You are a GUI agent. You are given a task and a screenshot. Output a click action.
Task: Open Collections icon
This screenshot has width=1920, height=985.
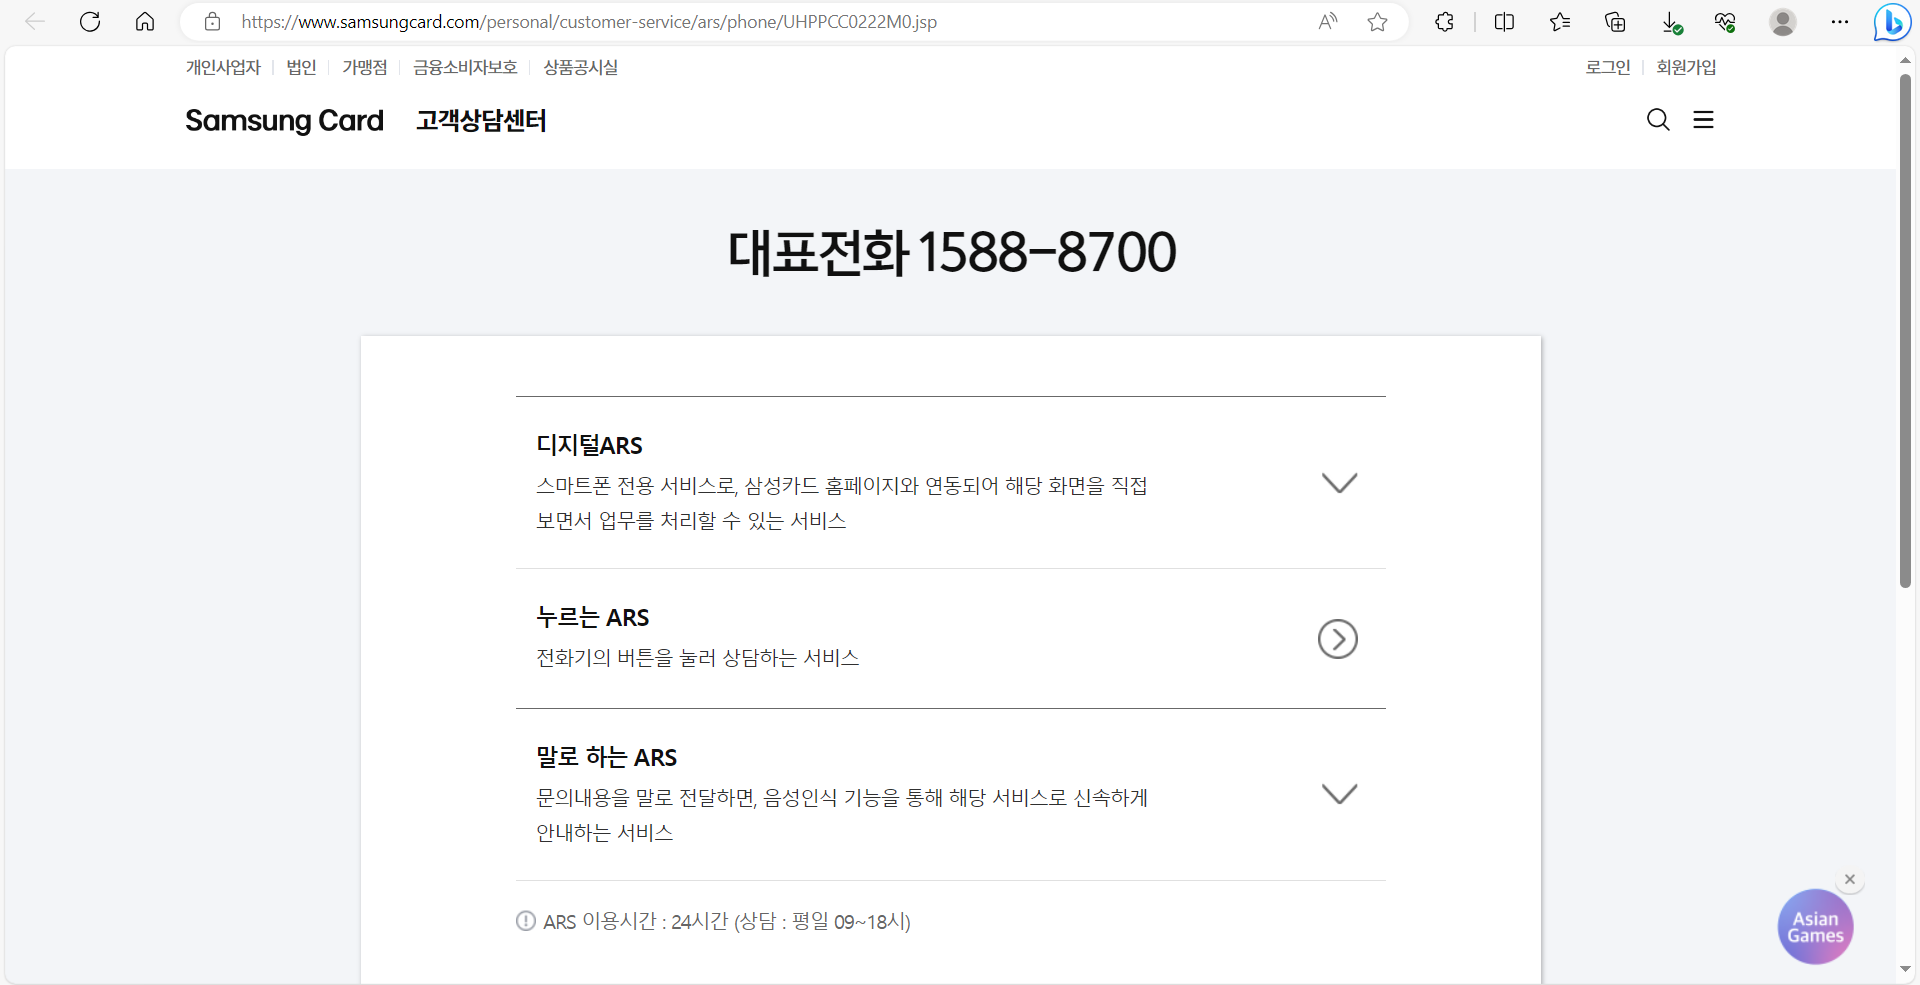pos(1615,22)
